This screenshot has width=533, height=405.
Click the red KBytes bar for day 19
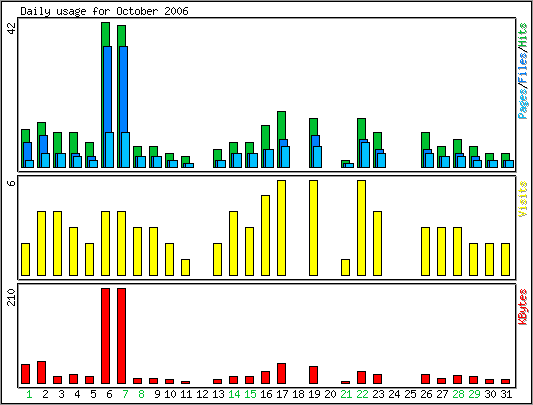(313, 375)
